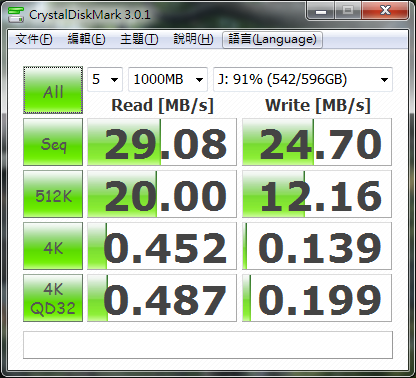Start the 4K QD32 test
The height and width of the screenshot is (378, 416).
click(x=53, y=298)
